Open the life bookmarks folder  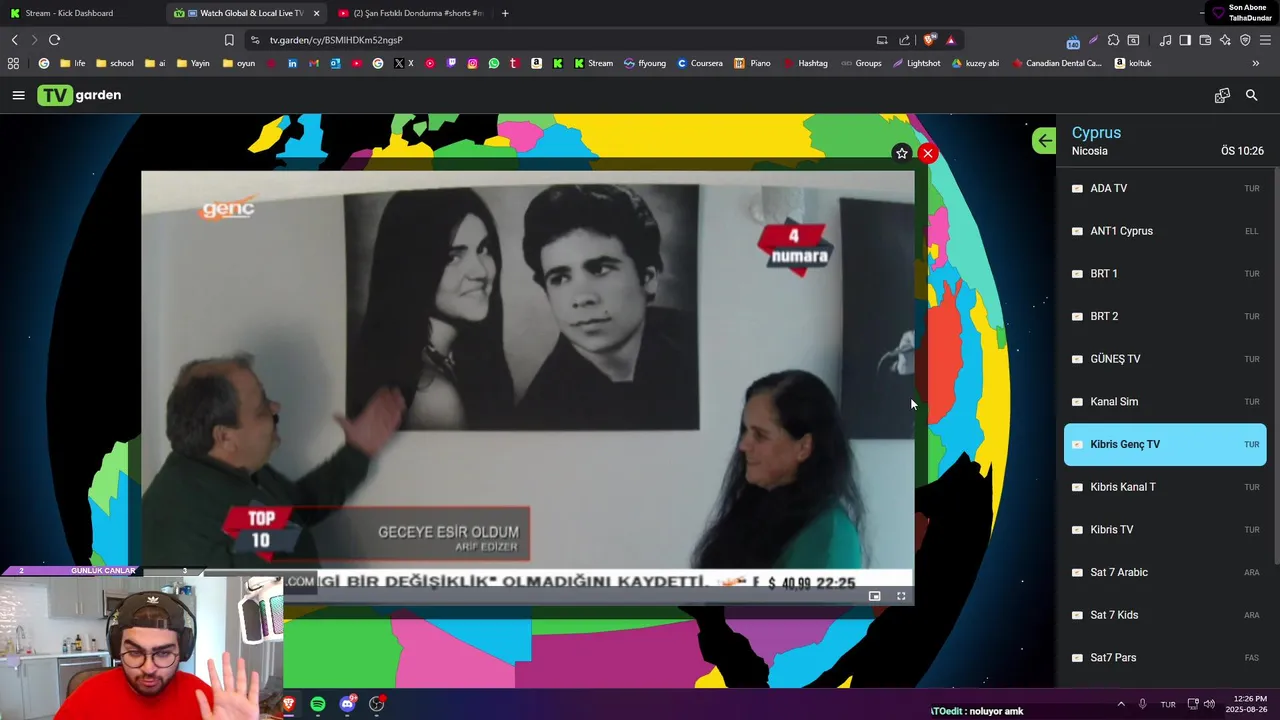click(73, 63)
